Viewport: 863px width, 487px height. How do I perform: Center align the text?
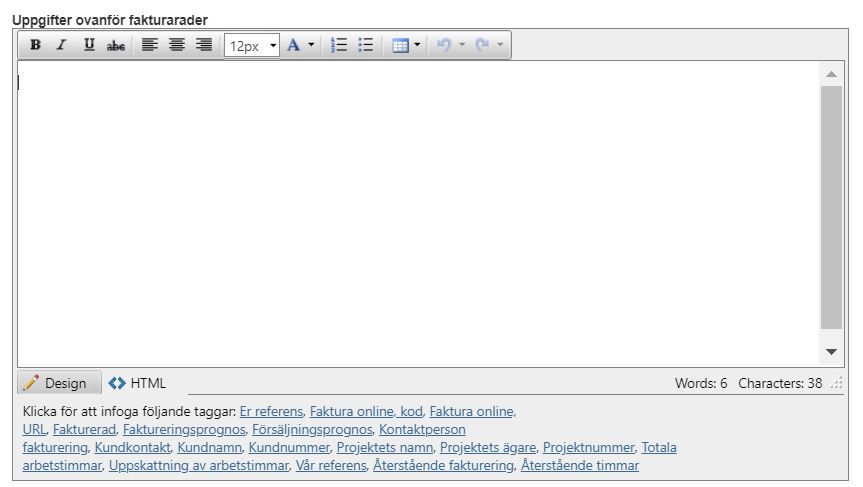pos(177,45)
